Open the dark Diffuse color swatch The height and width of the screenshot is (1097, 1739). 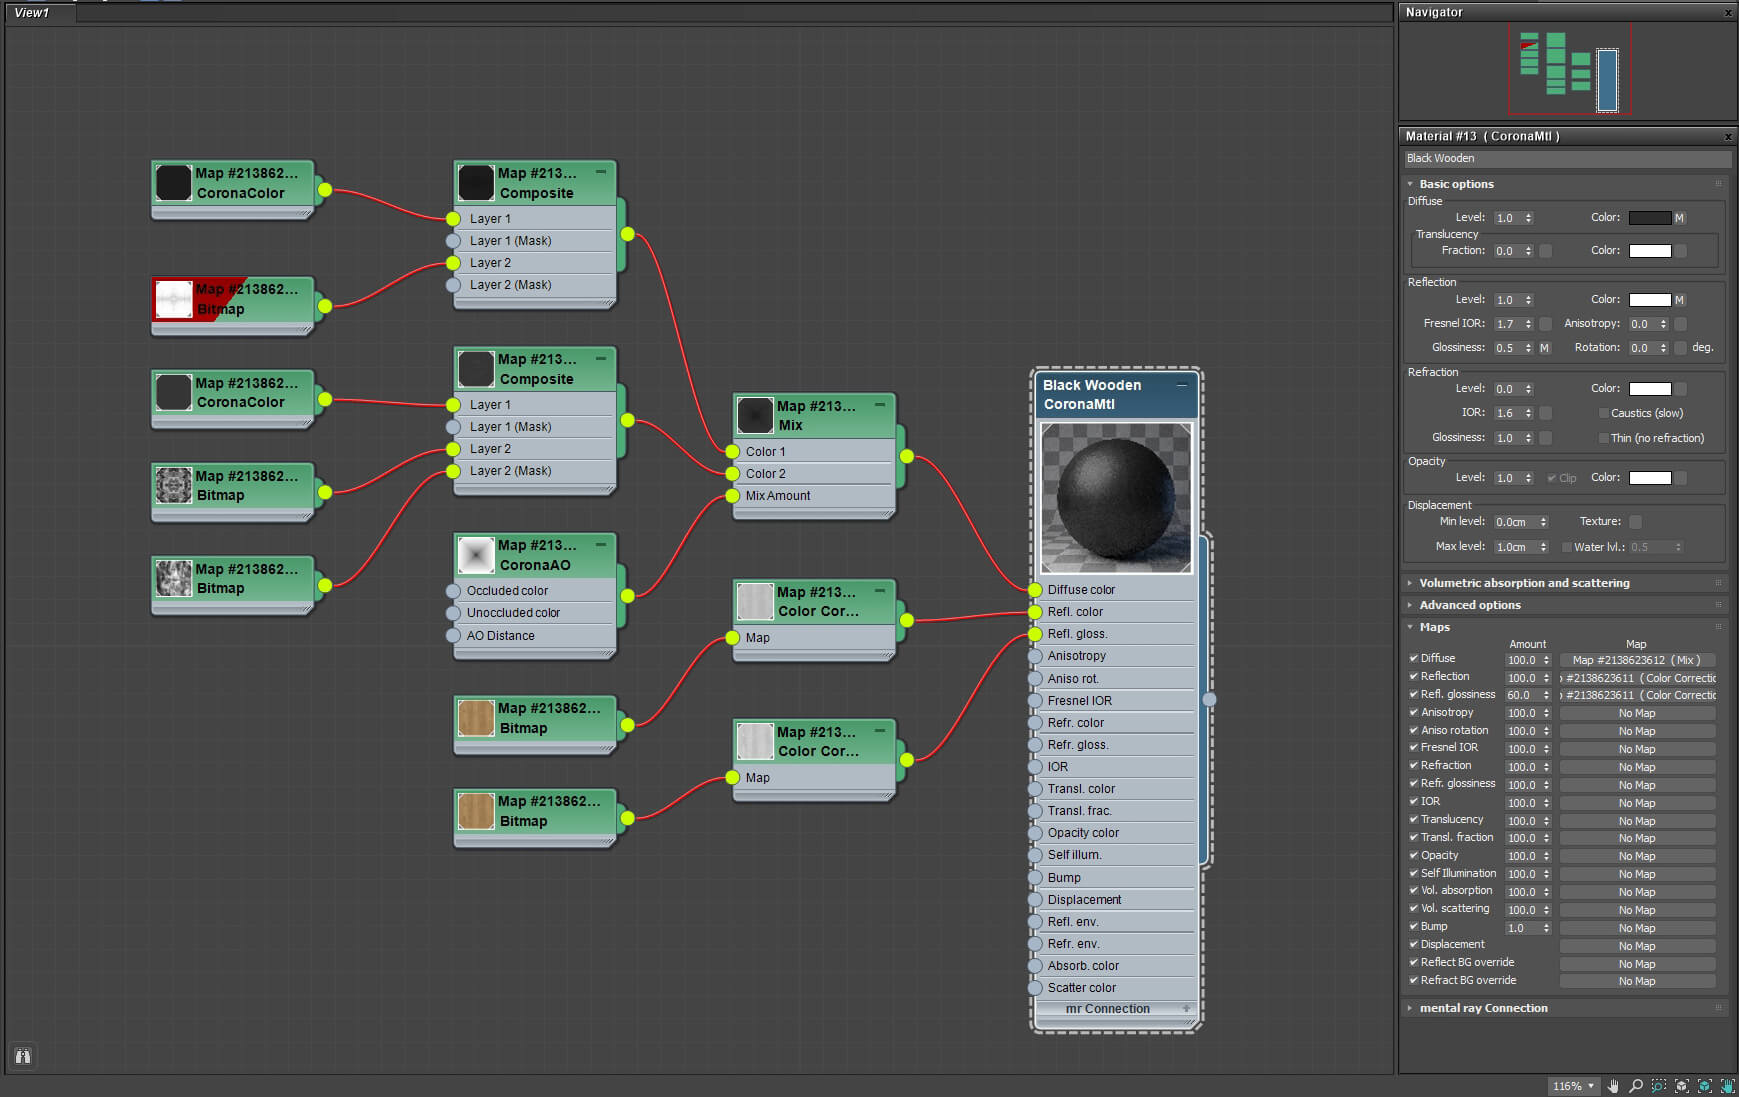pos(1650,218)
